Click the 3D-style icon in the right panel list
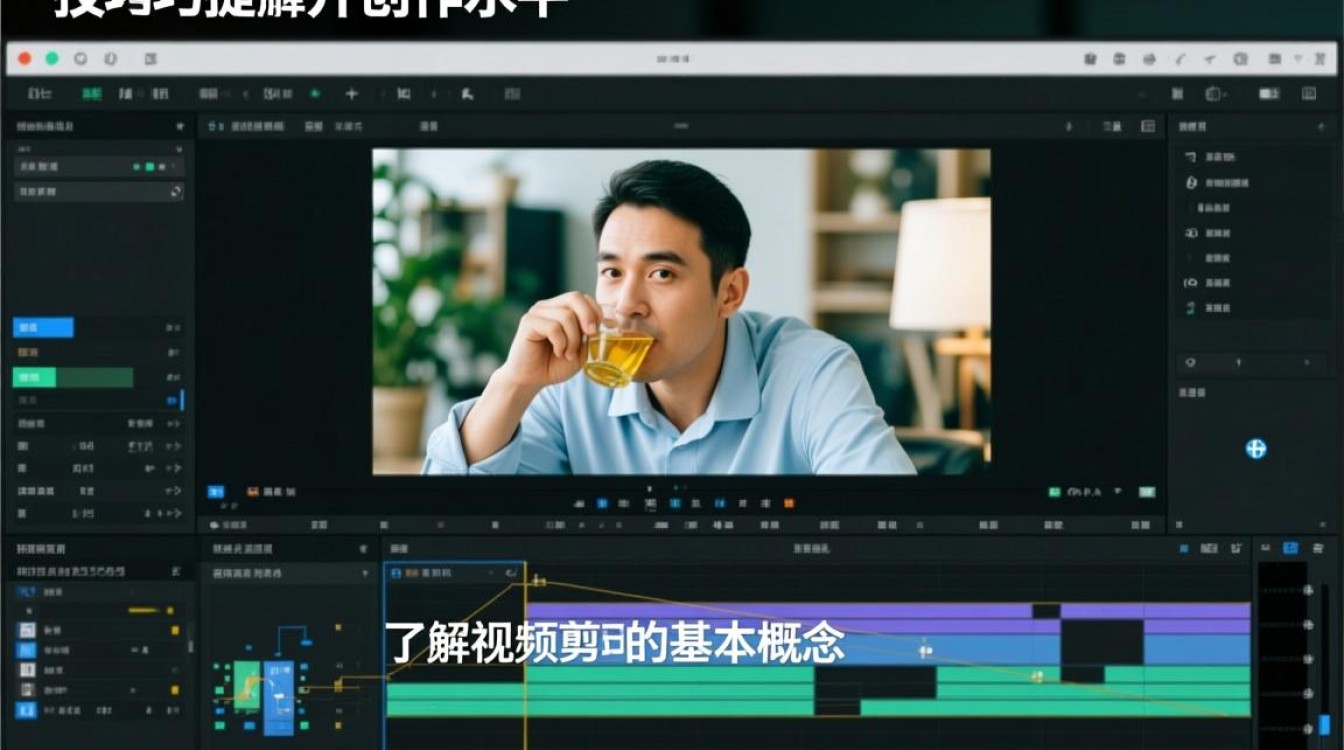Viewport: 1344px width, 750px height. (1191, 233)
